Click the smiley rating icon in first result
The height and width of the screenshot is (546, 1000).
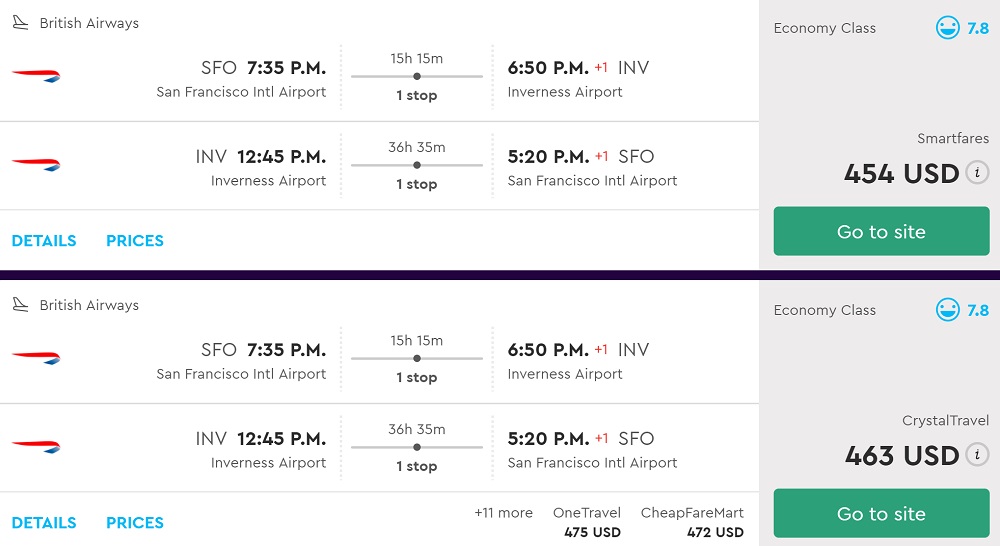coord(947,28)
